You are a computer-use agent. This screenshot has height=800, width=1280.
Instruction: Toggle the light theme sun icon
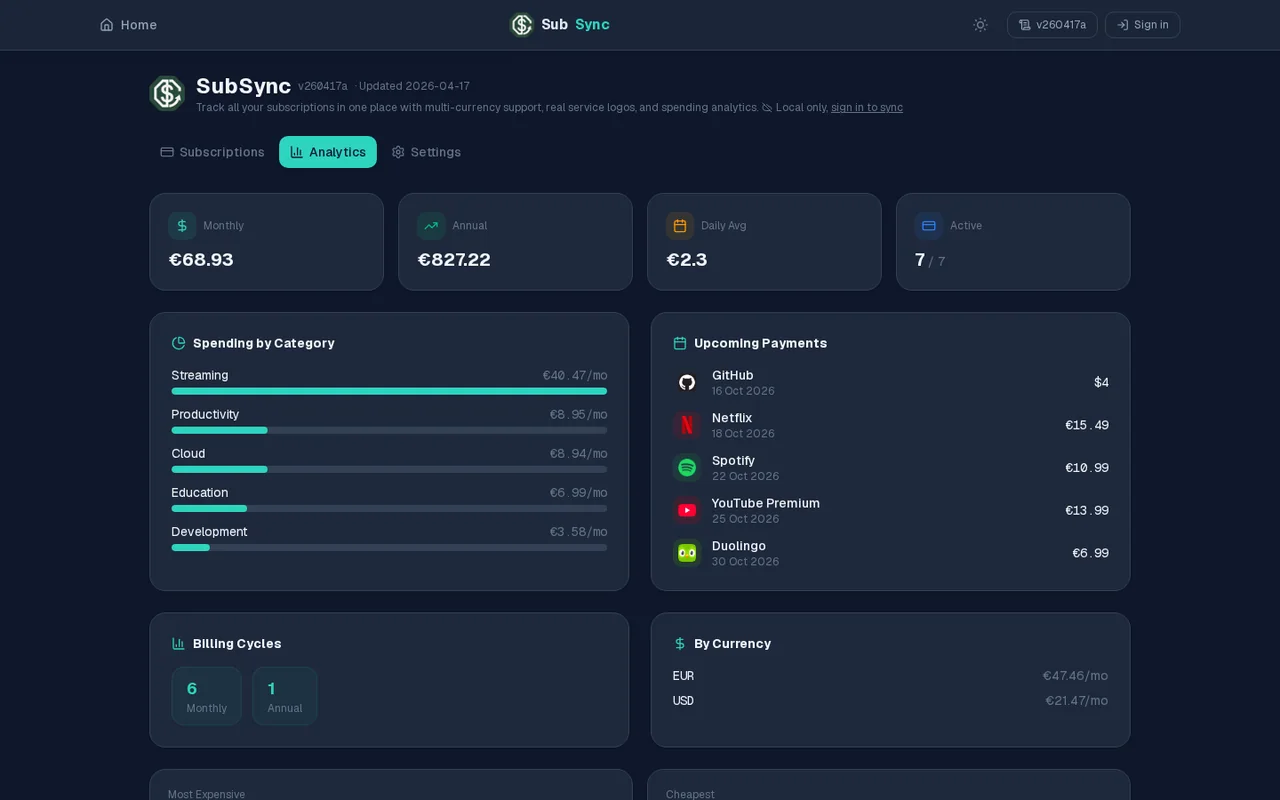pyautogui.click(x=980, y=25)
